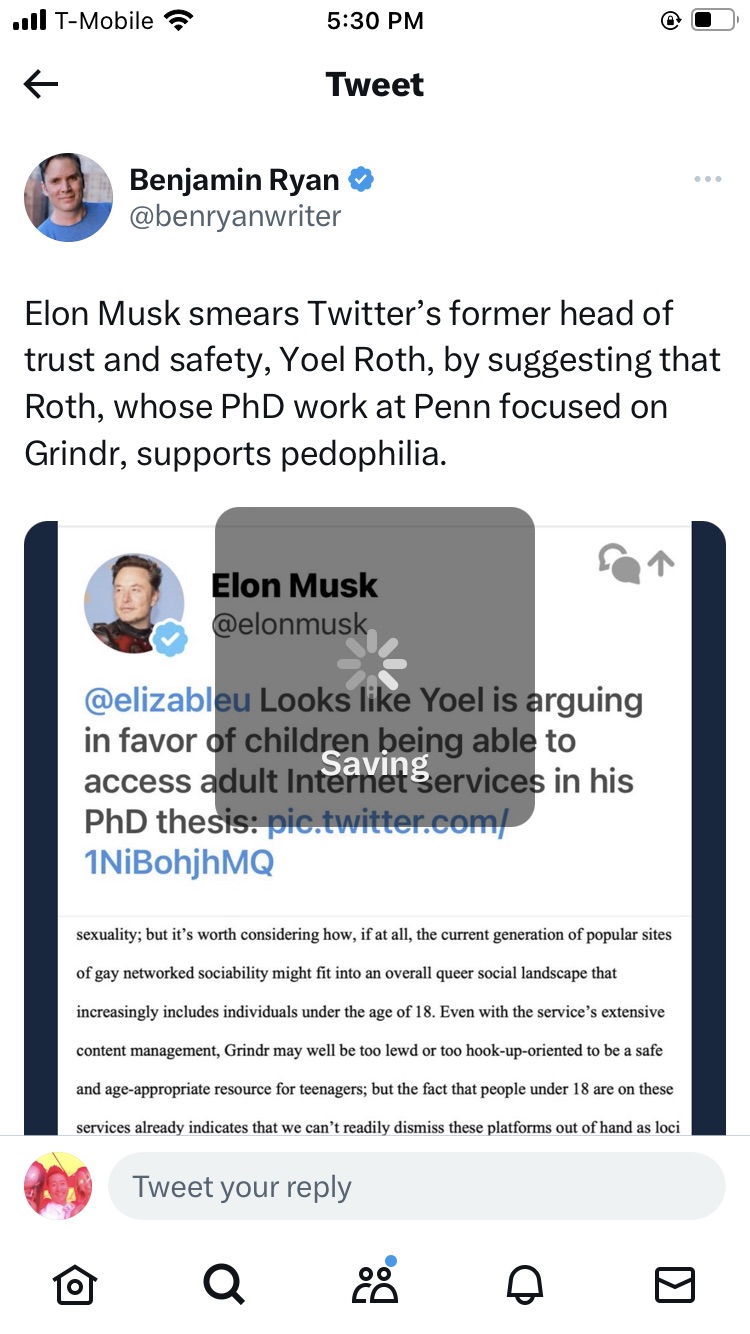Tap the blue verified badge beside Benjamin Ryan

[361, 180]
